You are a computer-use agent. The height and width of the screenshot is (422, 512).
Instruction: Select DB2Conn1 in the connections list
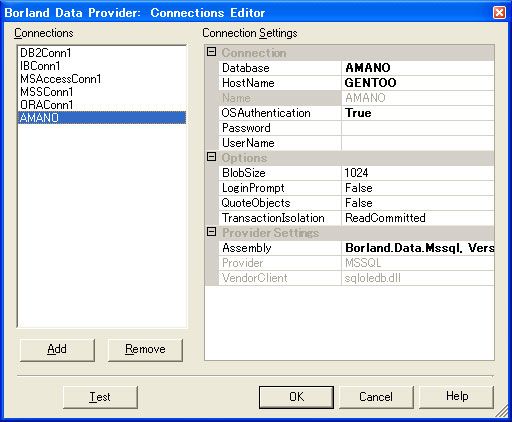click(102, 53)
